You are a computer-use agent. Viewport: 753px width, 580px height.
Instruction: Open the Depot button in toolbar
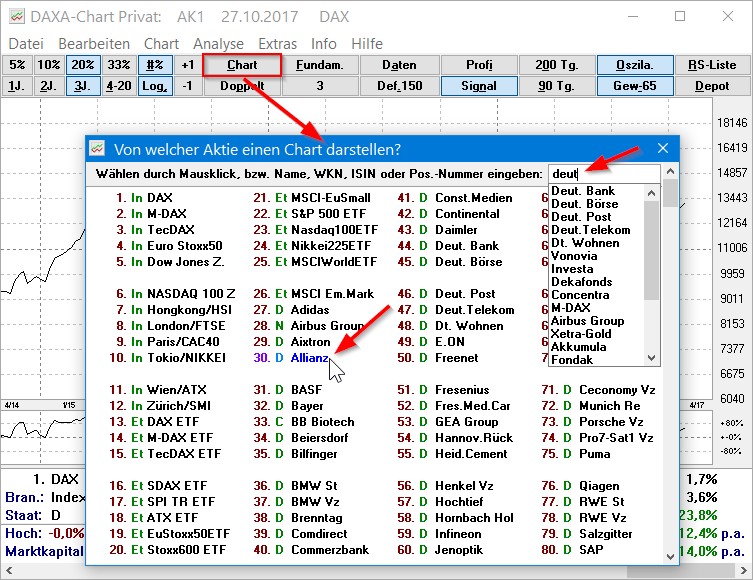click(x=711, y=86)
